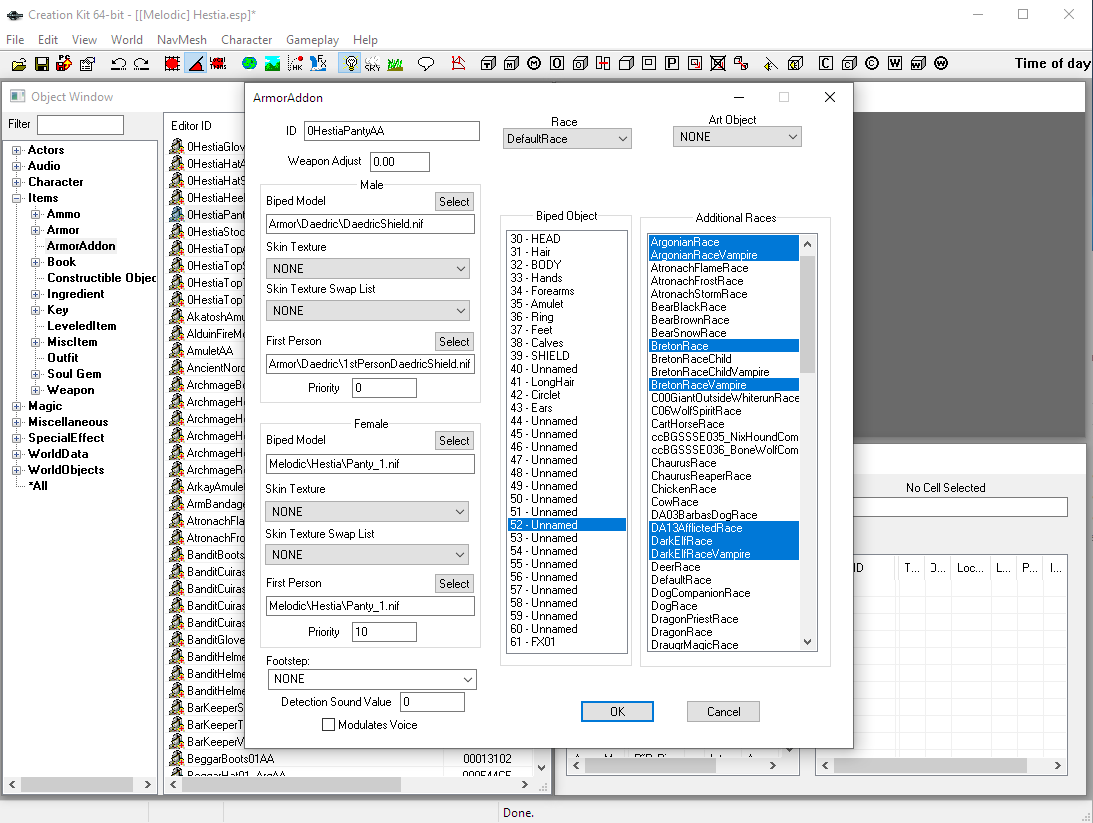Viewport: 1093px width, 823px height.
Task: Open the Footstep dropdown
Action: pos(371,679)
